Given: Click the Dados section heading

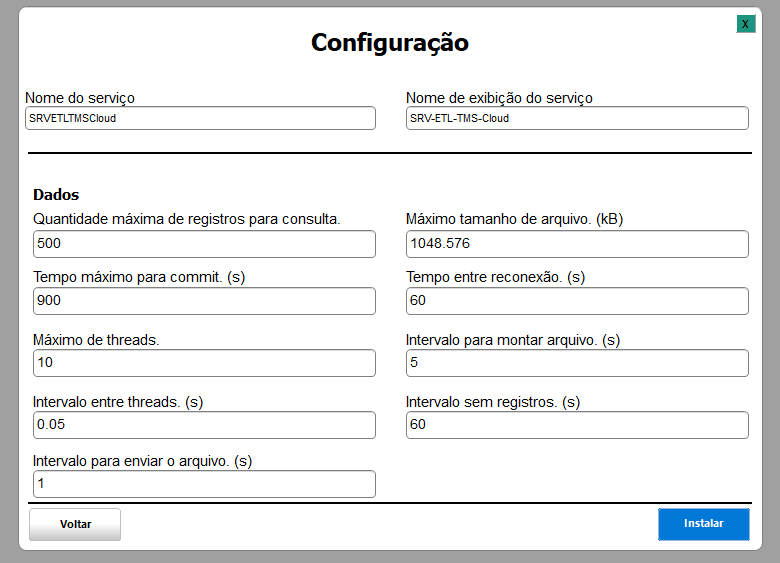Looking at the screenshot, I should coord(56,194).
